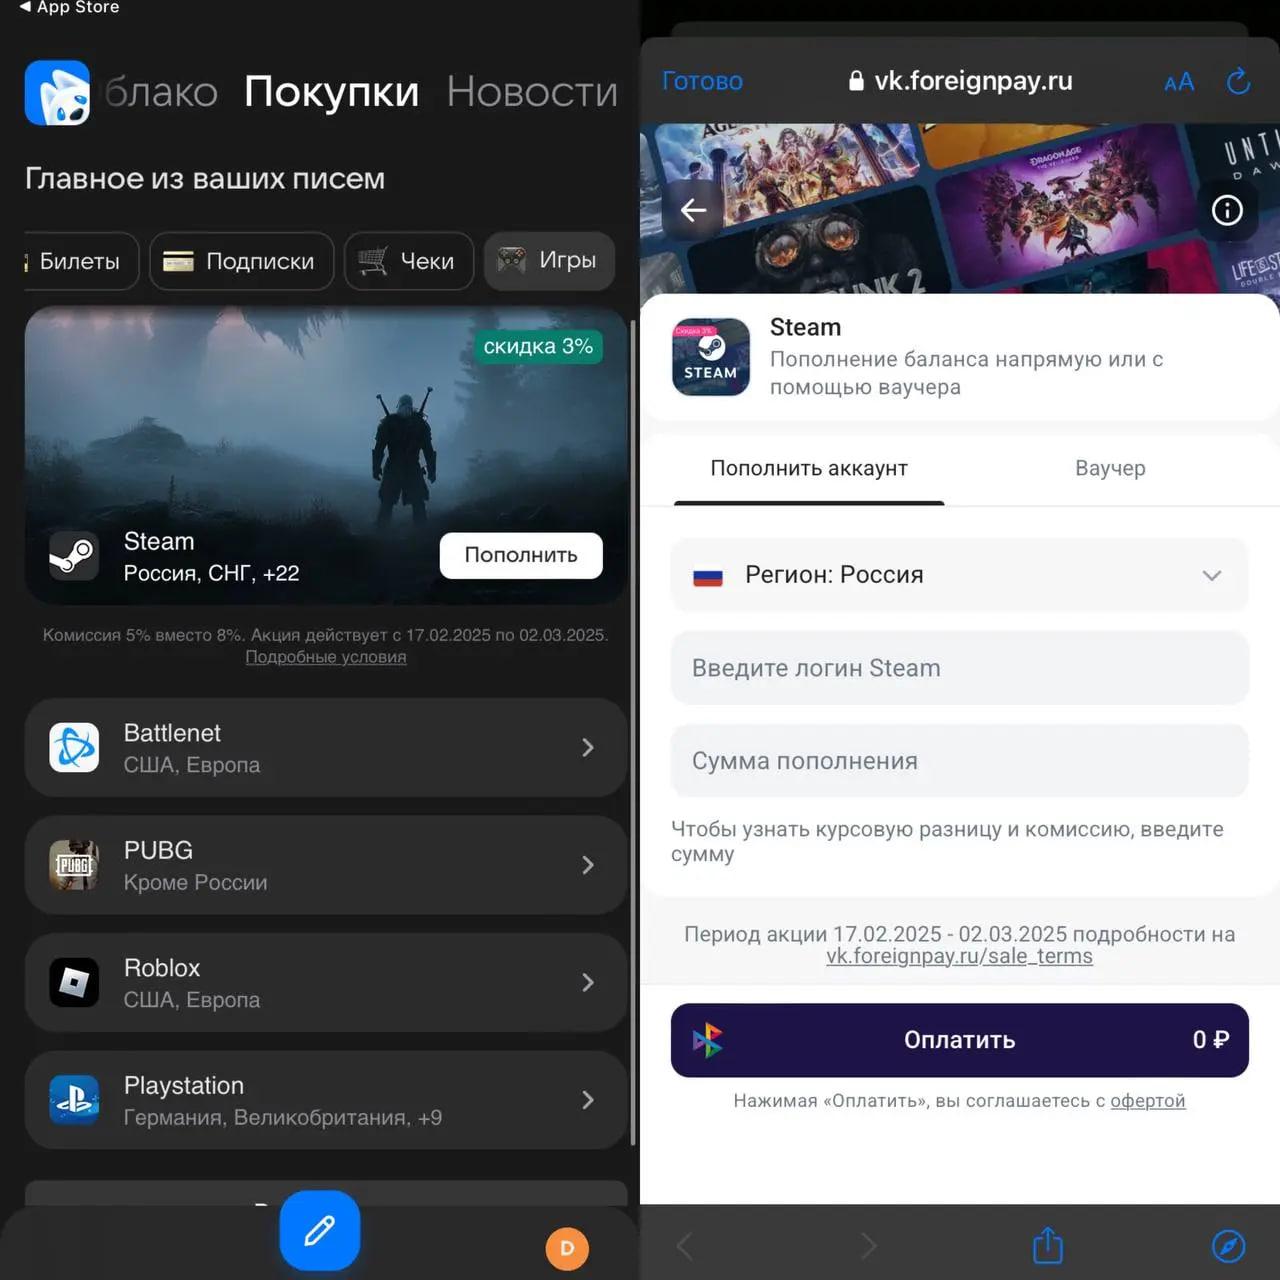Tap the скидка 3% badge
Screen dimensions: 1280x1280
pos(538,347)
